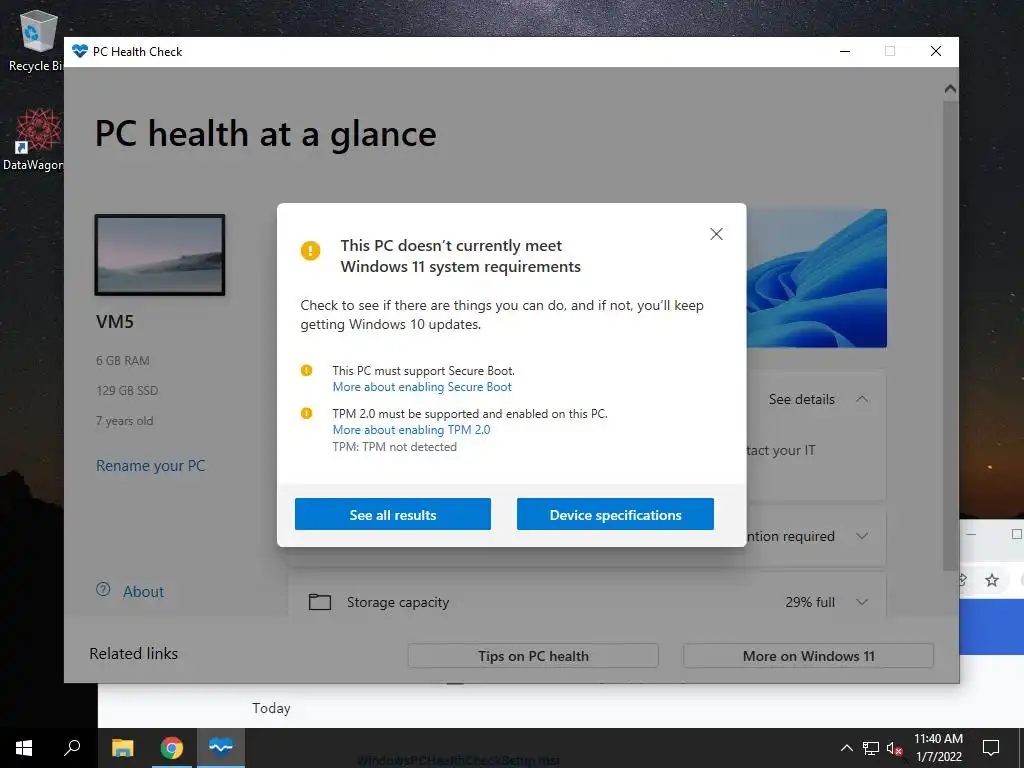1024x768 pixels.
Task: Open File Explorer from the taskbar
Action: [x=122, y=748]
